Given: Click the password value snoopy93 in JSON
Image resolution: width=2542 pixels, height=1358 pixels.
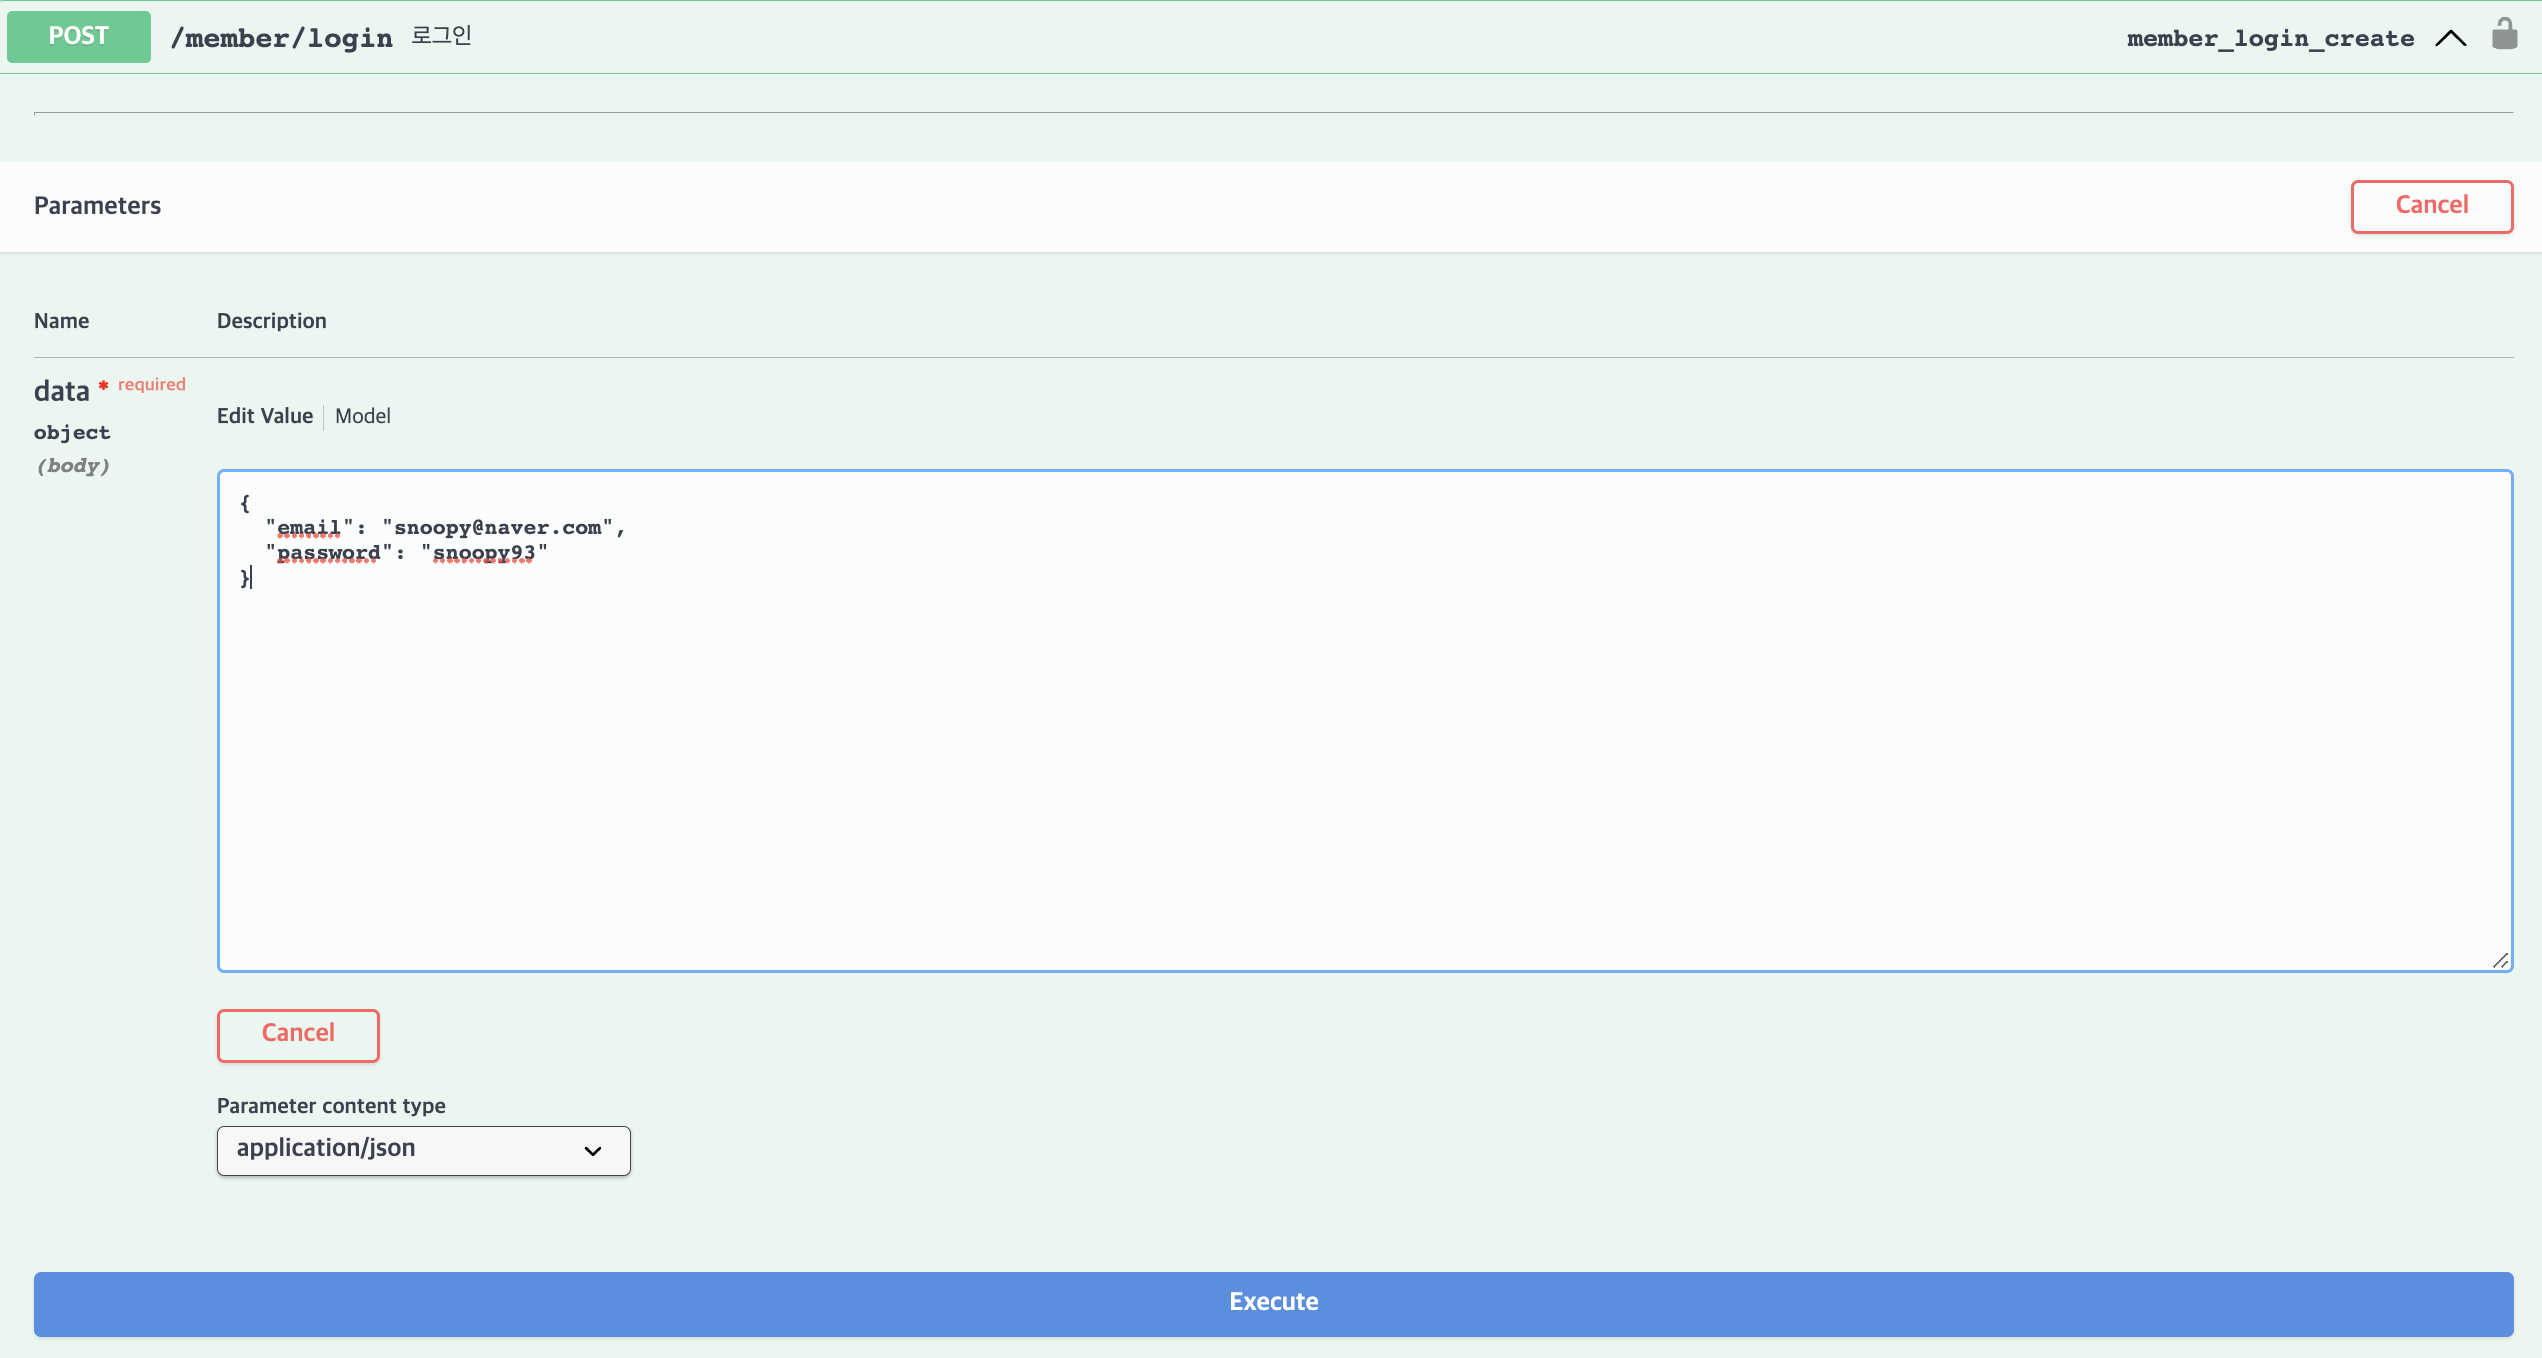Looking at the screenshot, I should (484, 553).
